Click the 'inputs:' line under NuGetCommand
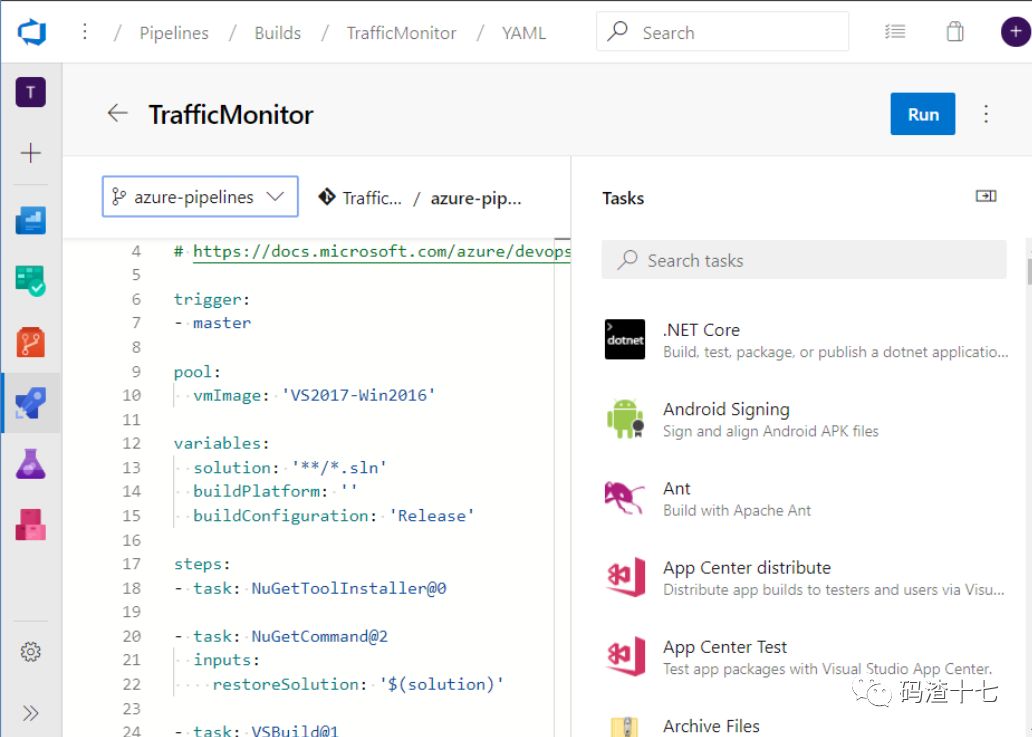This screenshot has width=1032, height=737. click(x=226, y=659)
